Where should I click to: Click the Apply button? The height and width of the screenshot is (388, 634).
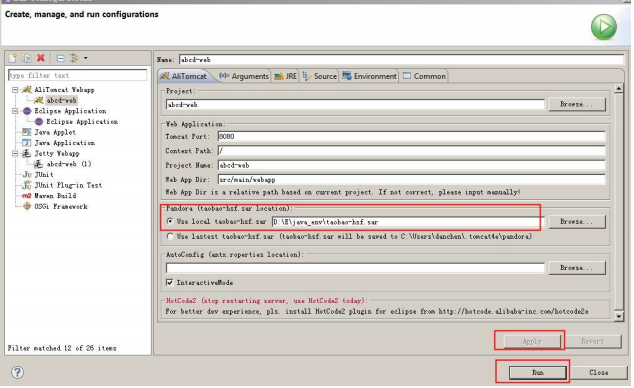click(x=532, y=342)
